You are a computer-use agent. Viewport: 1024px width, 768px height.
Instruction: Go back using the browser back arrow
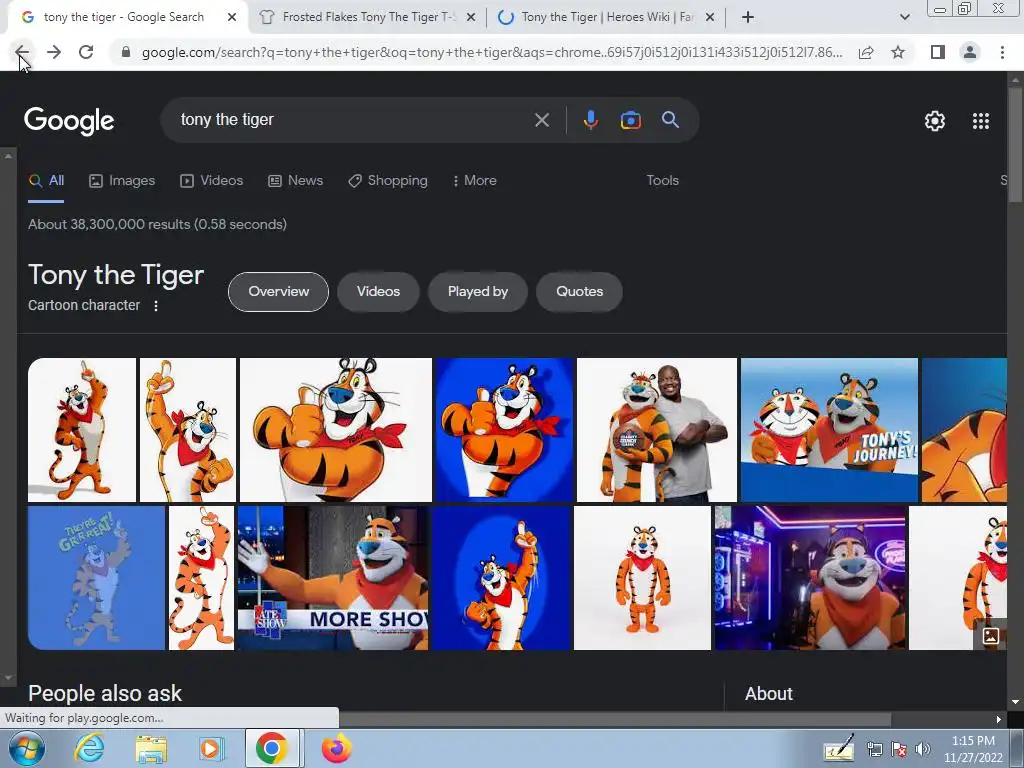click(22, 52)
